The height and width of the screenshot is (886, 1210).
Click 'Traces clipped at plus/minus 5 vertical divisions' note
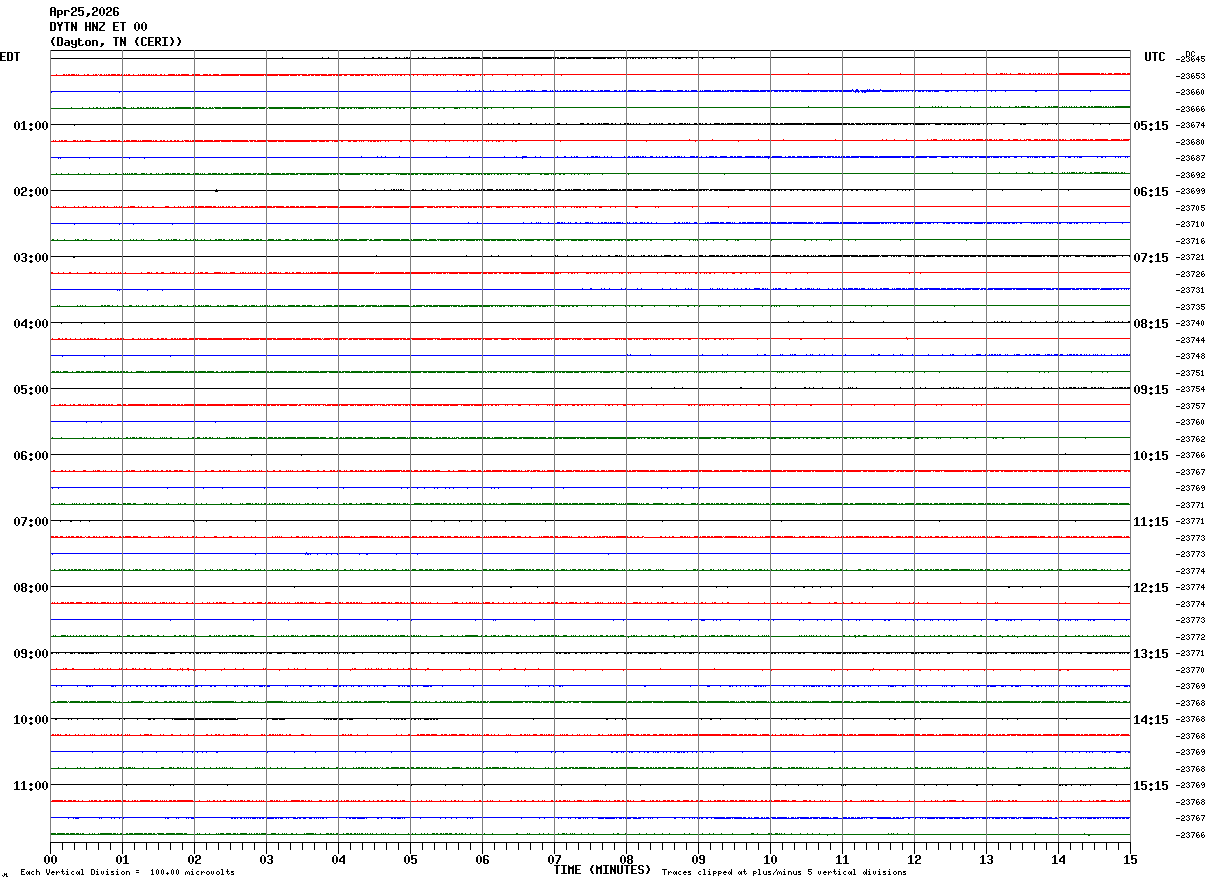click(x=784, y=872)
